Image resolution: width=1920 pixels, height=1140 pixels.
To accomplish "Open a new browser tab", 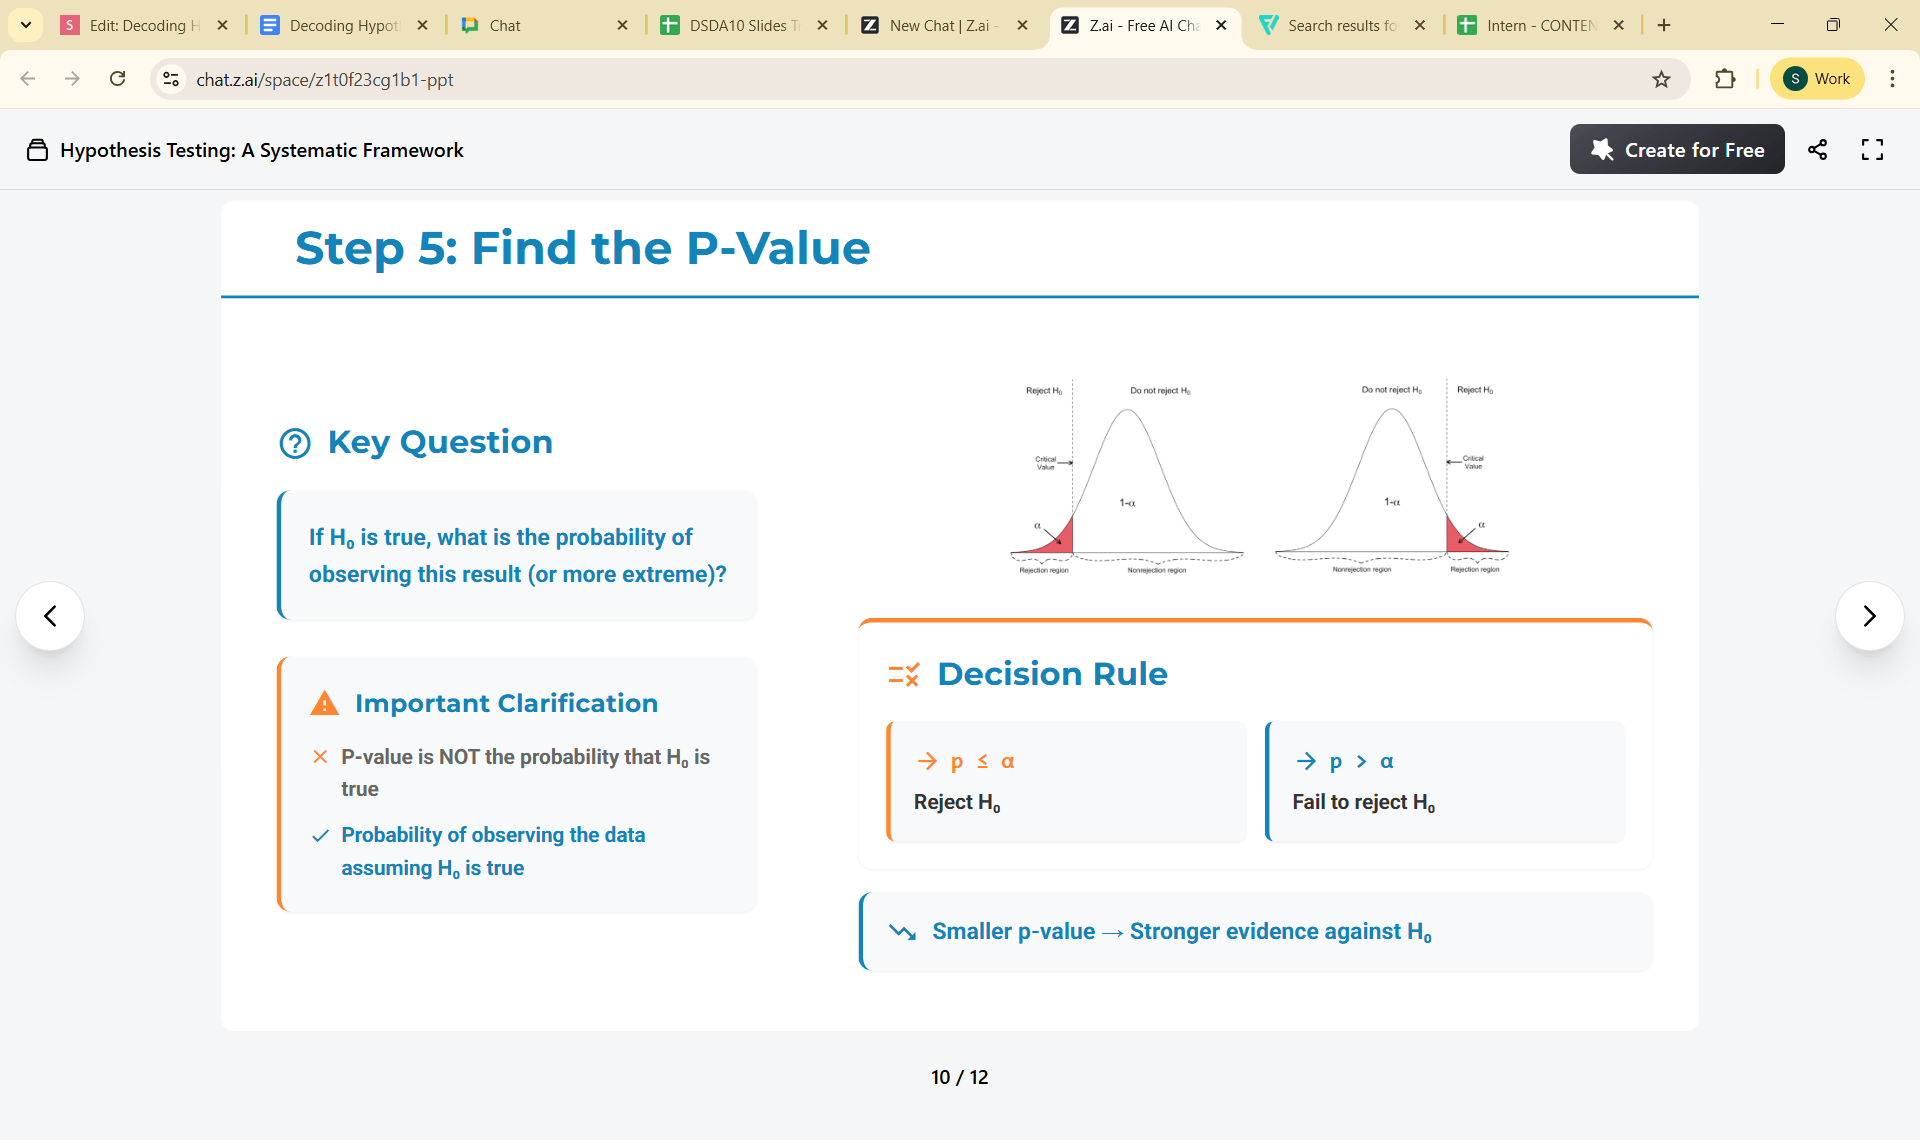I will [x=1664, y=25].
